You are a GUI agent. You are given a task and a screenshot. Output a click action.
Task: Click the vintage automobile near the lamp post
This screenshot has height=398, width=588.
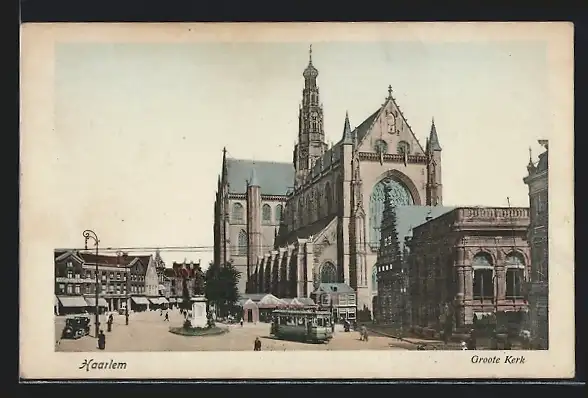coord(76,327)
